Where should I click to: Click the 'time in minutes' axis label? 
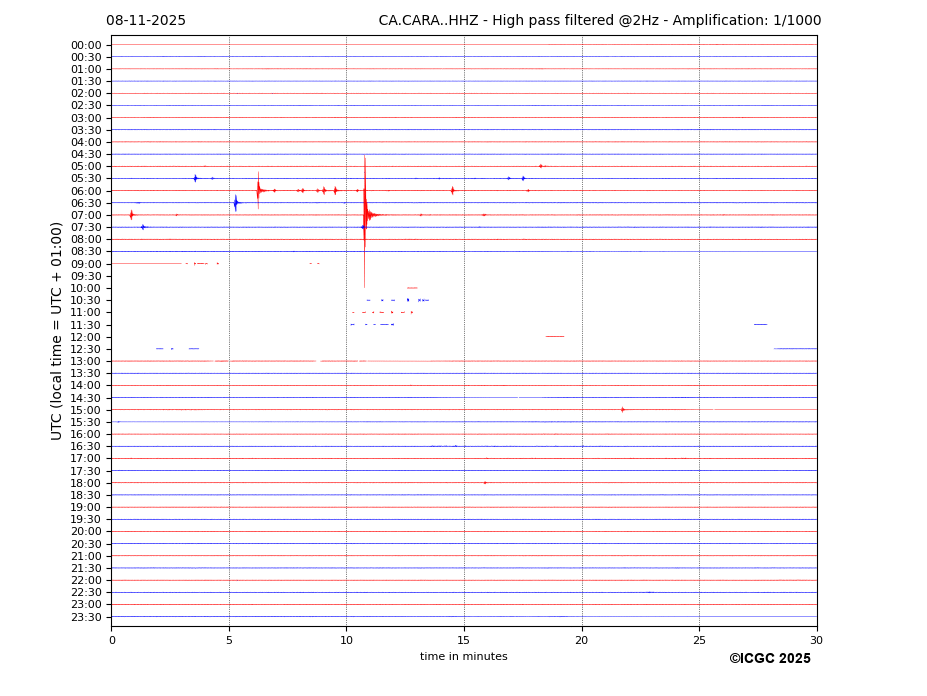click(x=463, y=656)
